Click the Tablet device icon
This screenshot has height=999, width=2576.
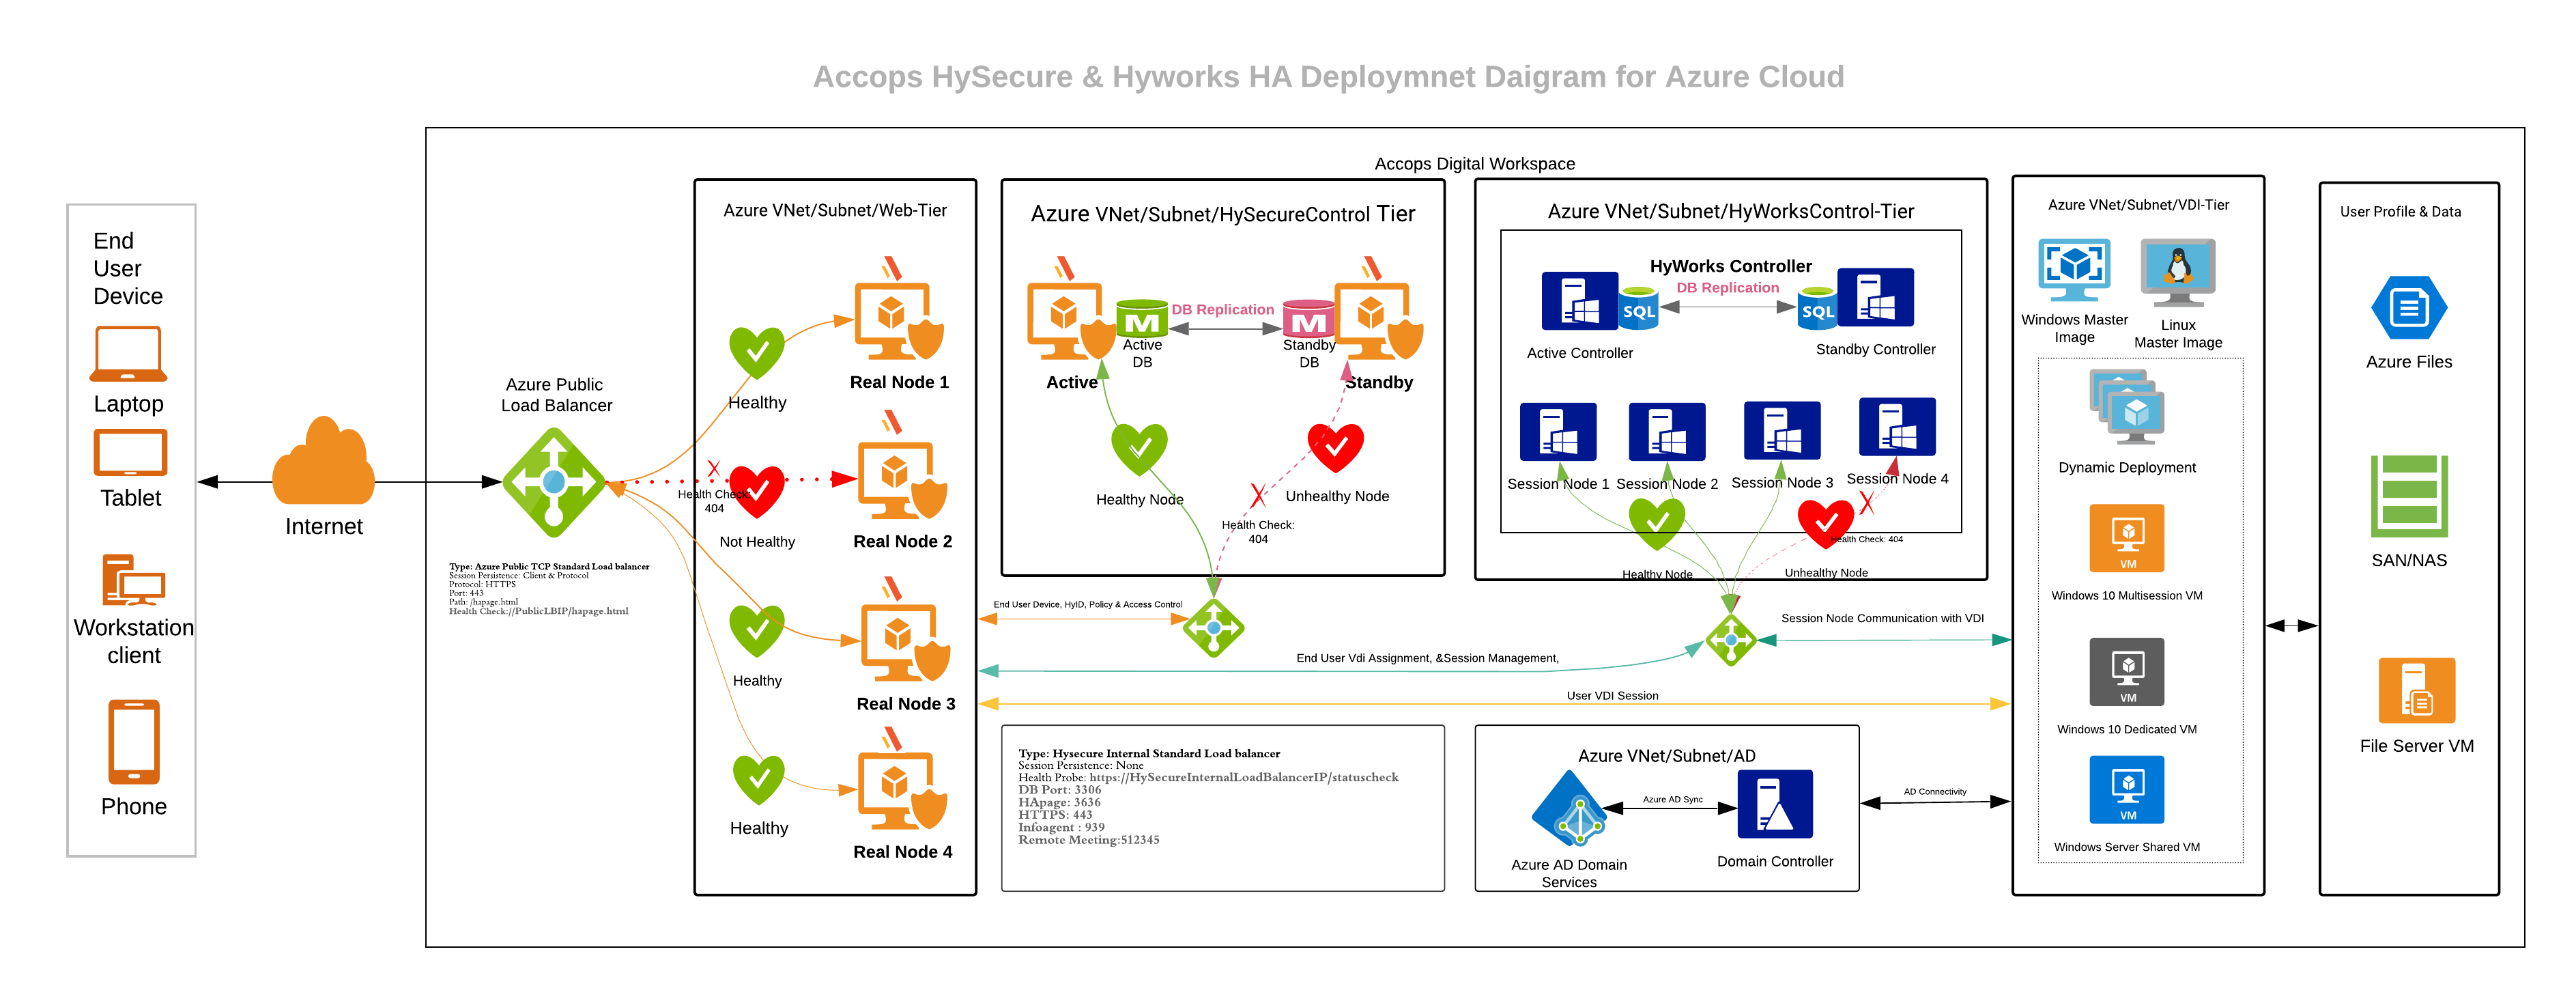point(130,453)
